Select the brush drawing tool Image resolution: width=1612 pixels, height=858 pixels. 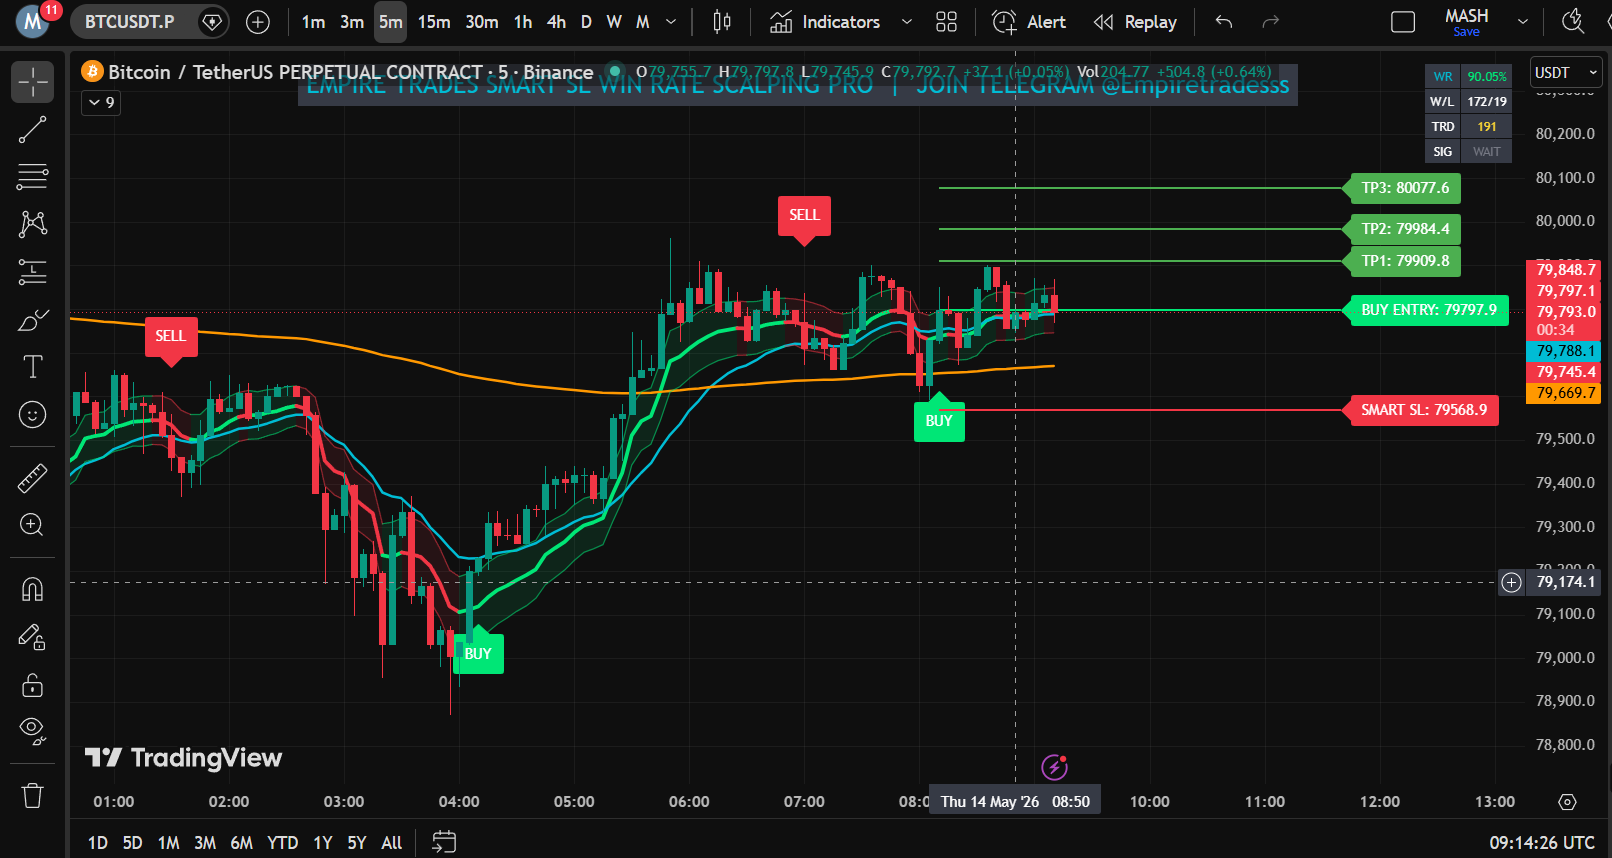click(32, 320)
